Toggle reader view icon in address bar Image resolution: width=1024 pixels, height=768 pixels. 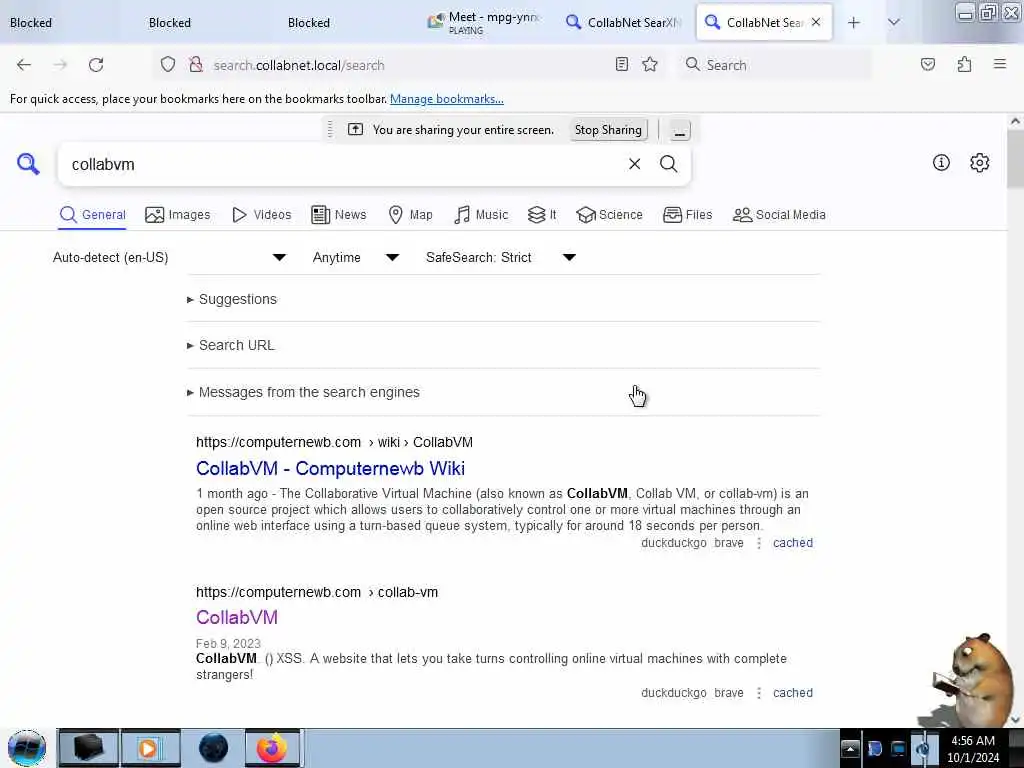[622, 65]
